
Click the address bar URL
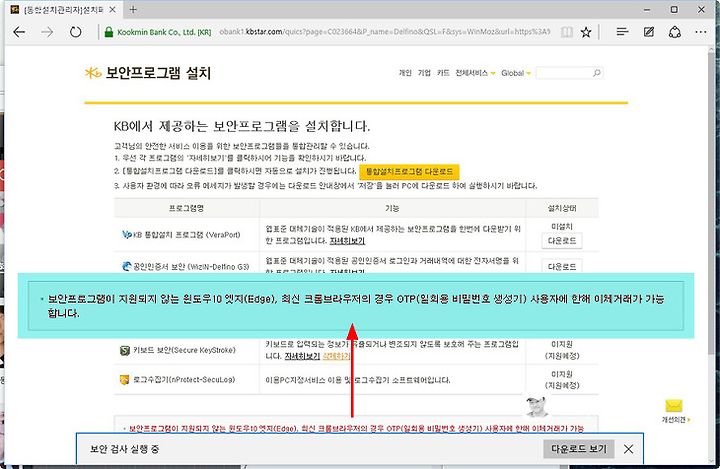coord(385,32)
